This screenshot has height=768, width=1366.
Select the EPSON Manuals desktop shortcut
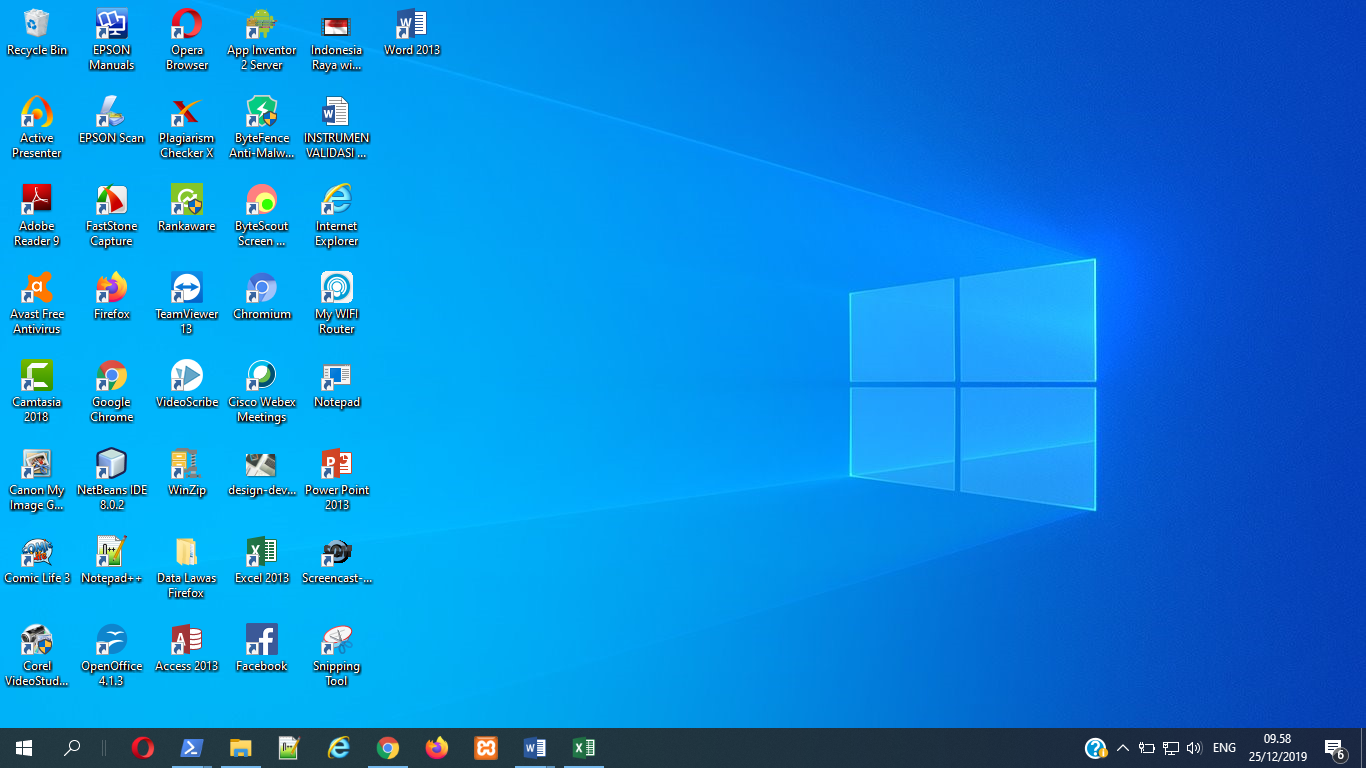tap(111, 39)
